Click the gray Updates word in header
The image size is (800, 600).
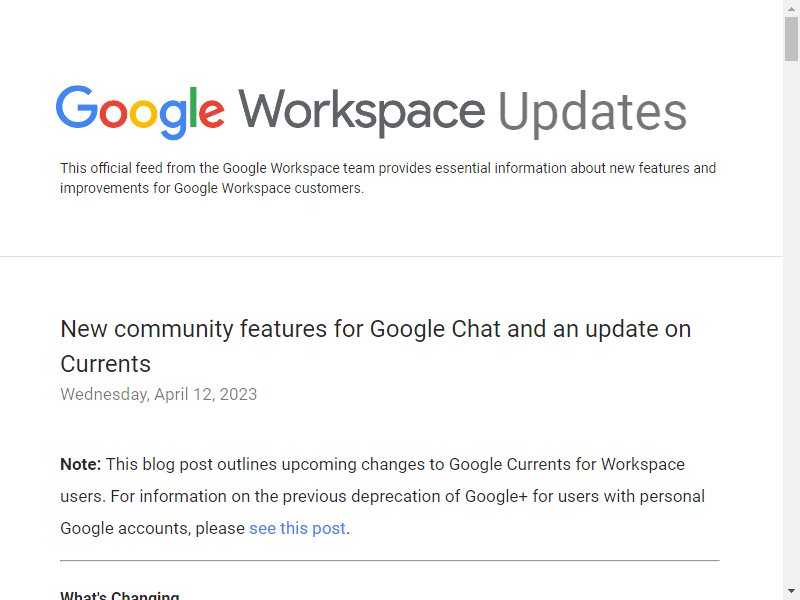592,112
